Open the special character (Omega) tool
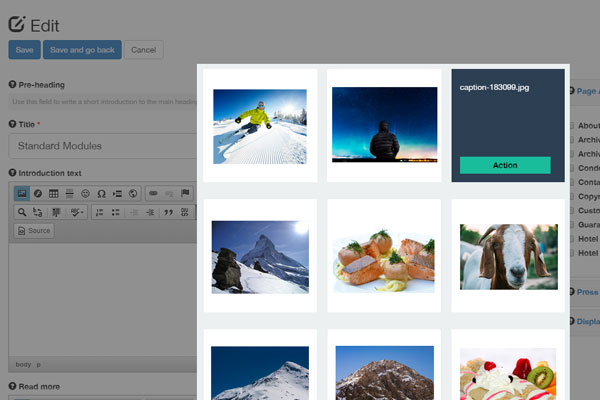Image resolution: width=600 pixels, height=400 pixels. (x=101, y=193)
